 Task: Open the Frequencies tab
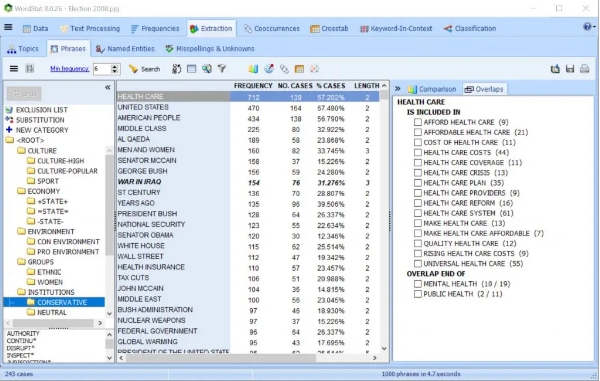tap(155, 29)
